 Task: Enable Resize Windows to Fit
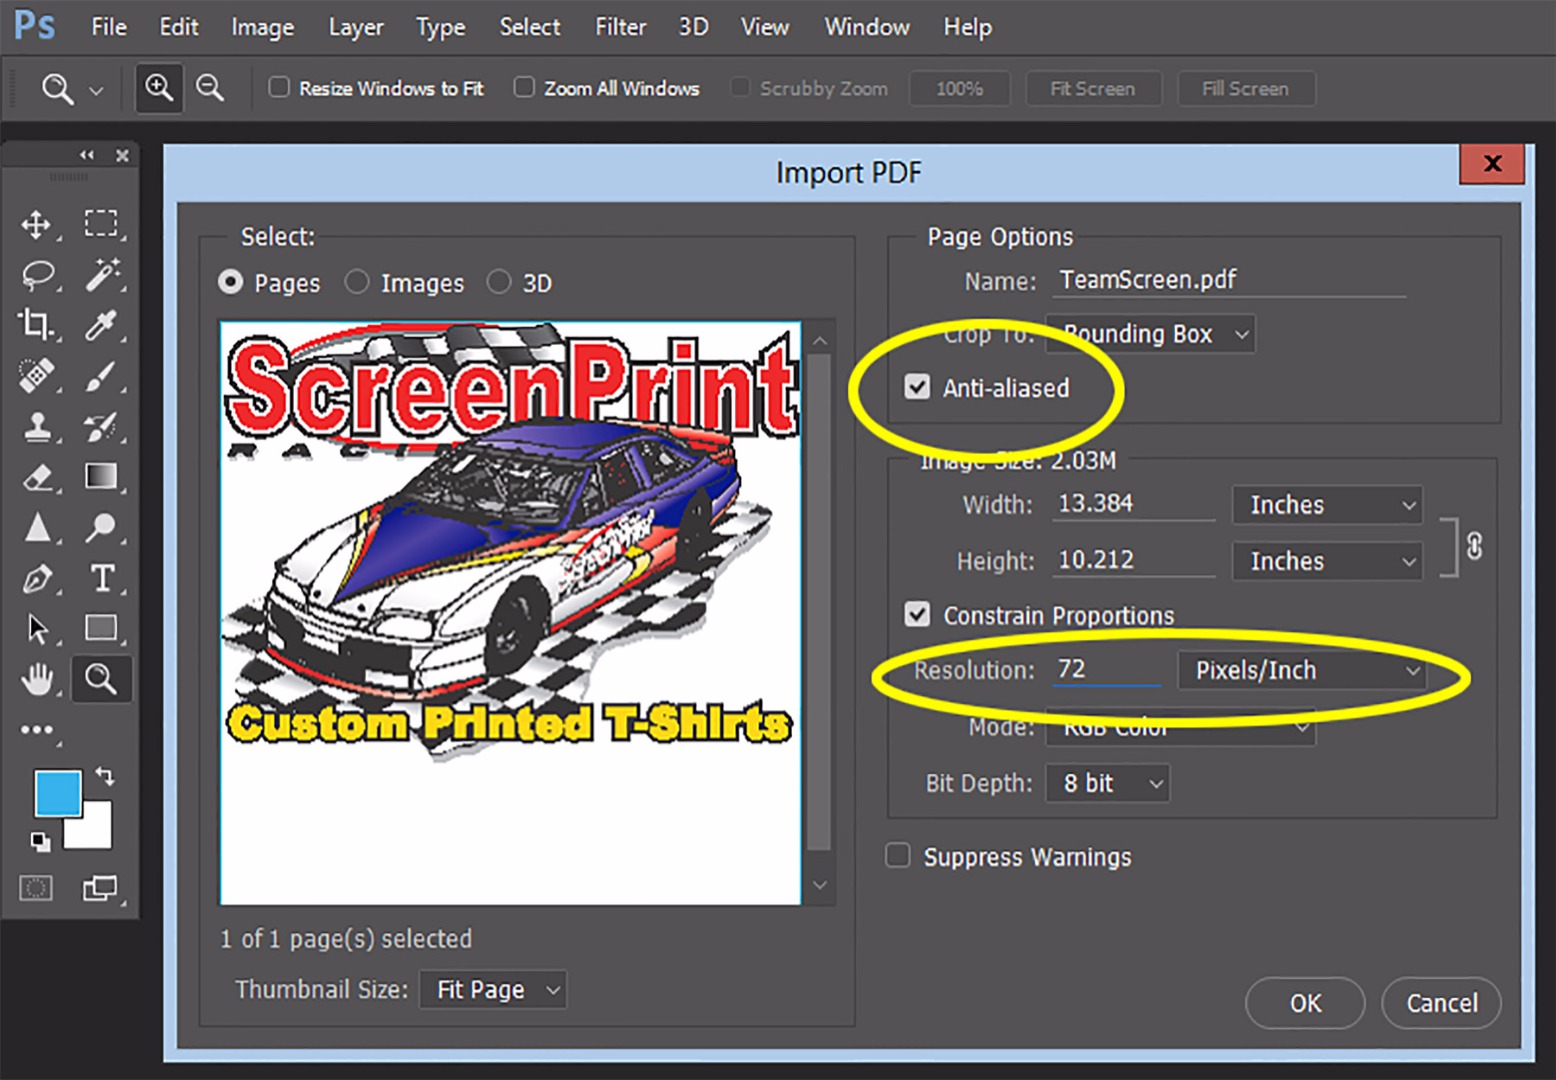[279, 88]
